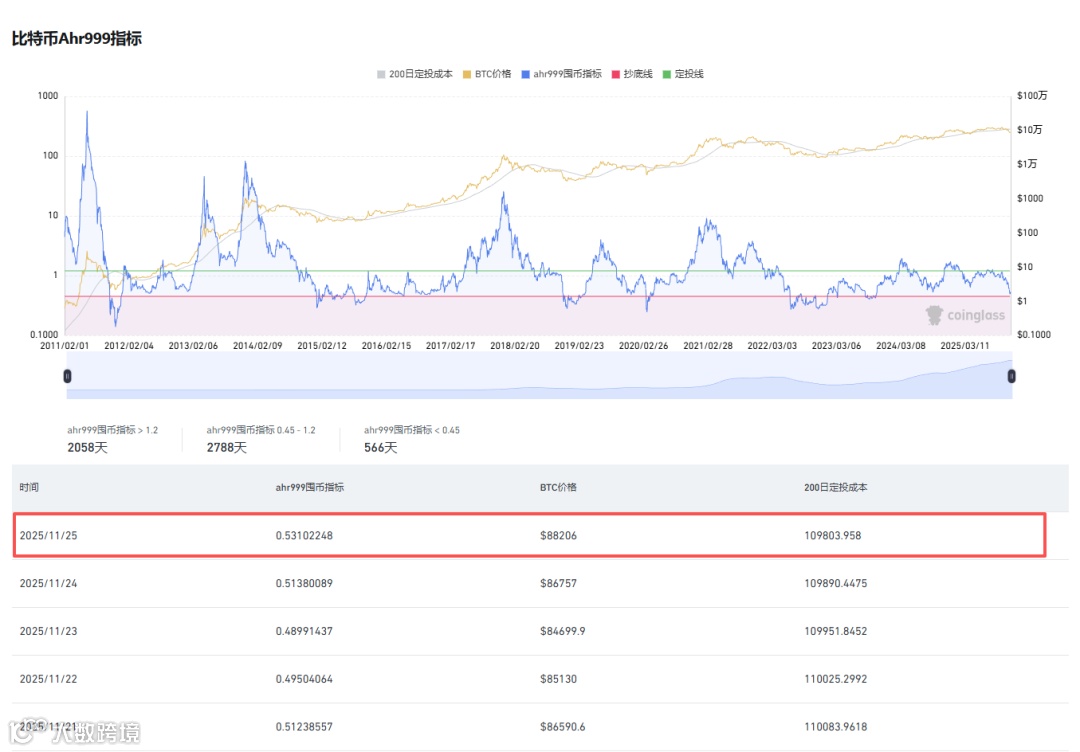Viewport: 1080px width, 752px height.
Task: Click the ahr999囤币指标 table column header
Action: [309, 488]
